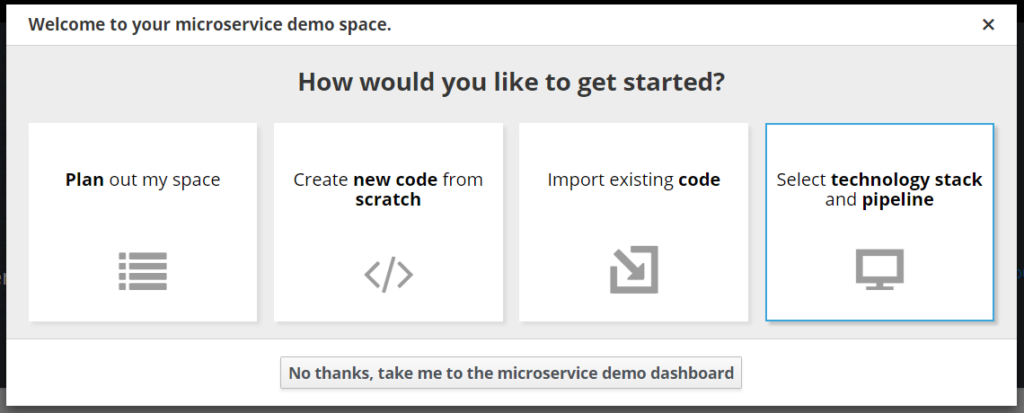Click the bold word "code" in the Import card
The height and width of the screenshot is (413, 1024).
[x=699, y=180]
